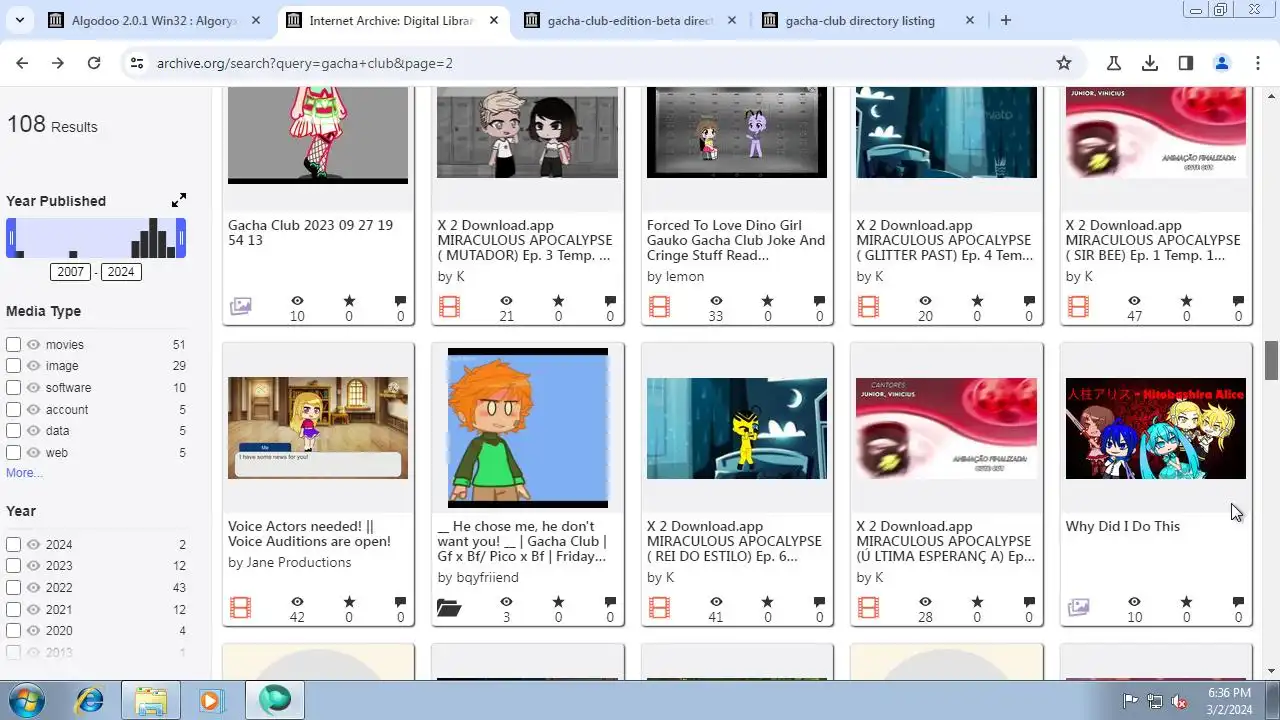Bookmark this page with the star icon
The height and width of the screenshot is (720, 1280).
pyautogui.click(x=1064, y=63)
